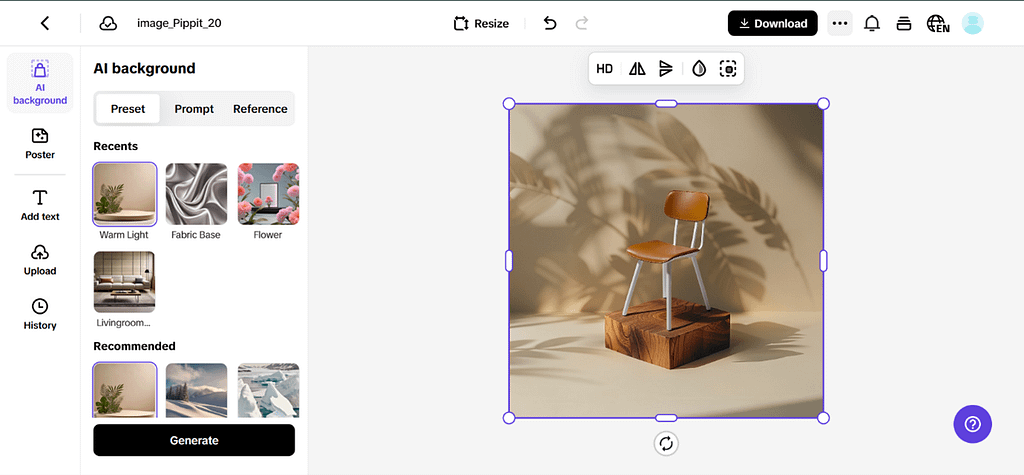
Task: Open the Poster tool in sidebar
Action: click(x=40, y=144)
